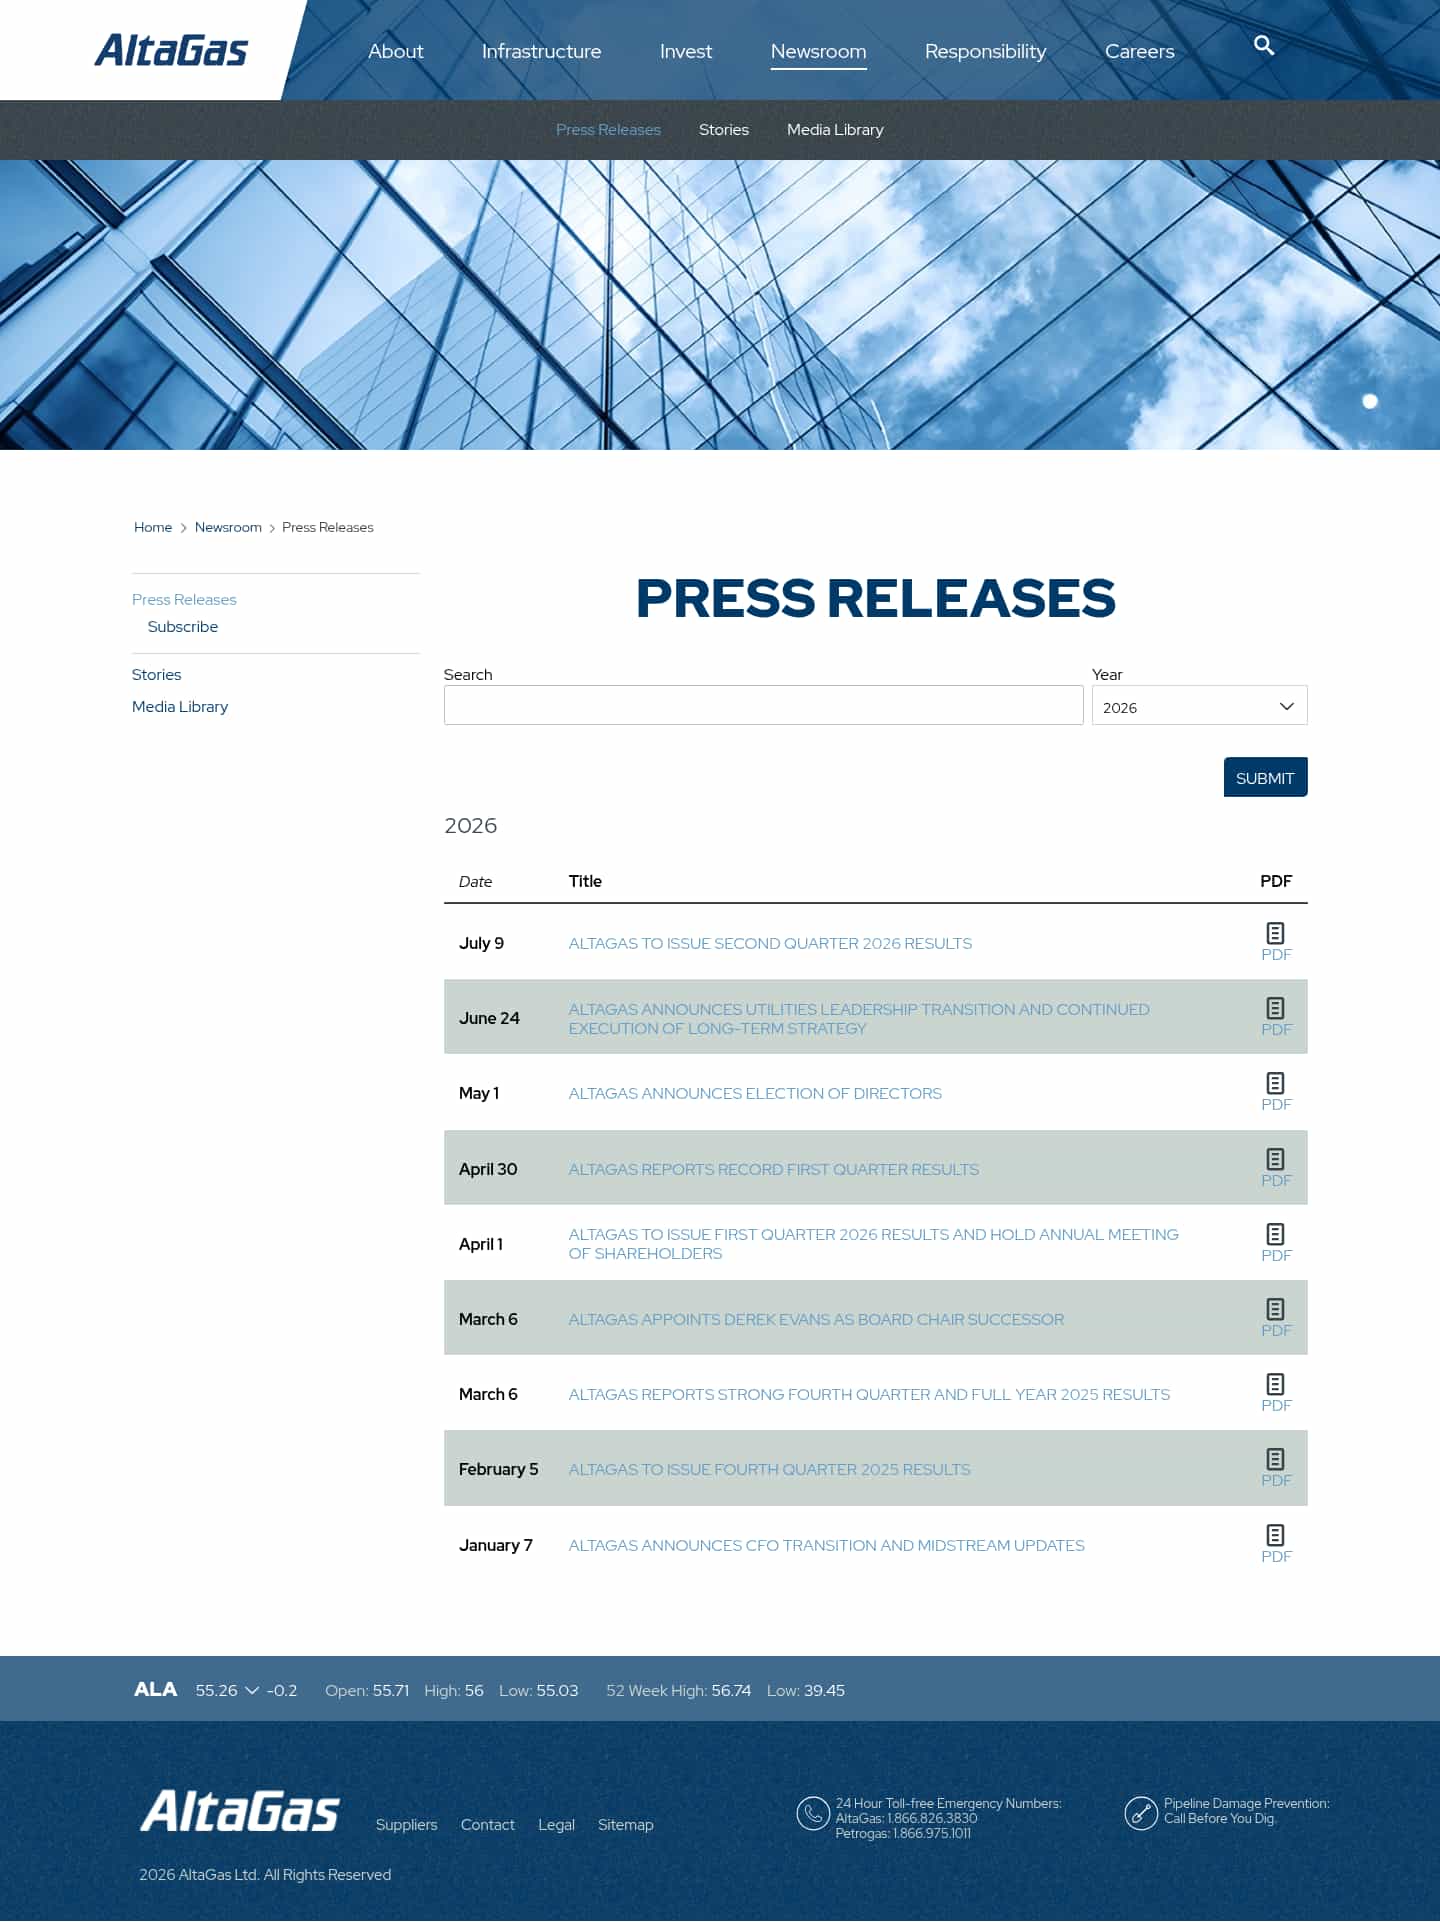The height and width of the screenshot is (1922, 1440).
Task: Open Press Releases in the left sidebar
Action: tap(184, 599)
